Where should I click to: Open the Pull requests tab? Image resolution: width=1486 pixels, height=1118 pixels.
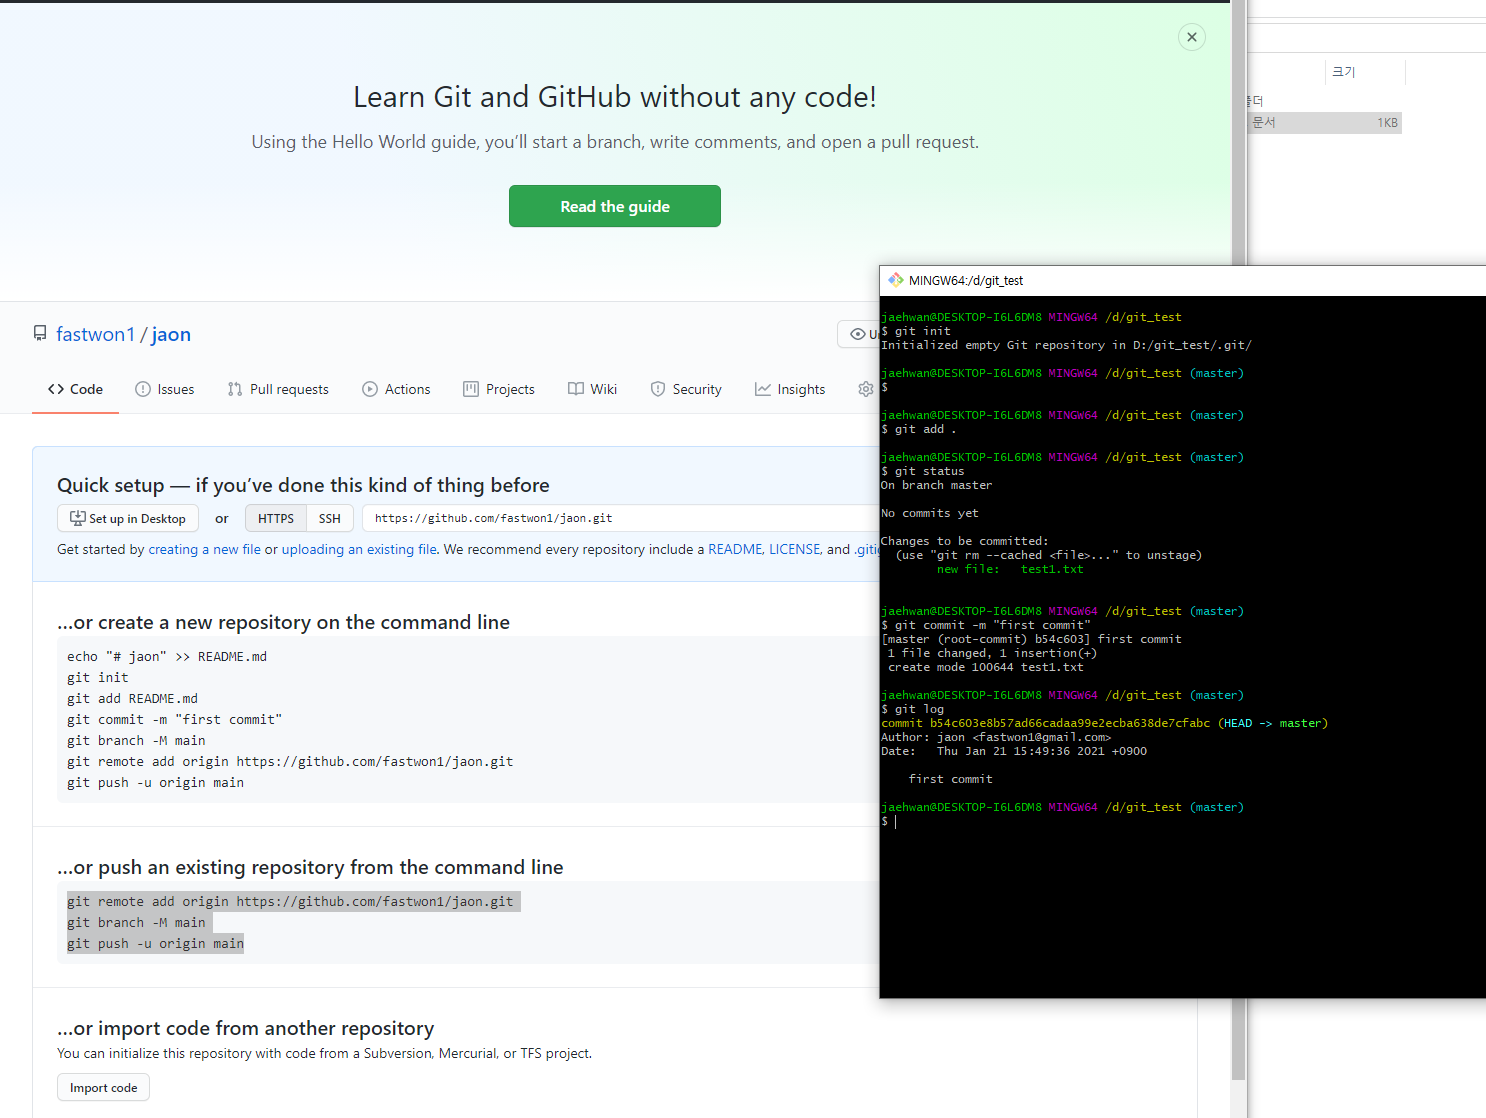(x=278, y=389)
